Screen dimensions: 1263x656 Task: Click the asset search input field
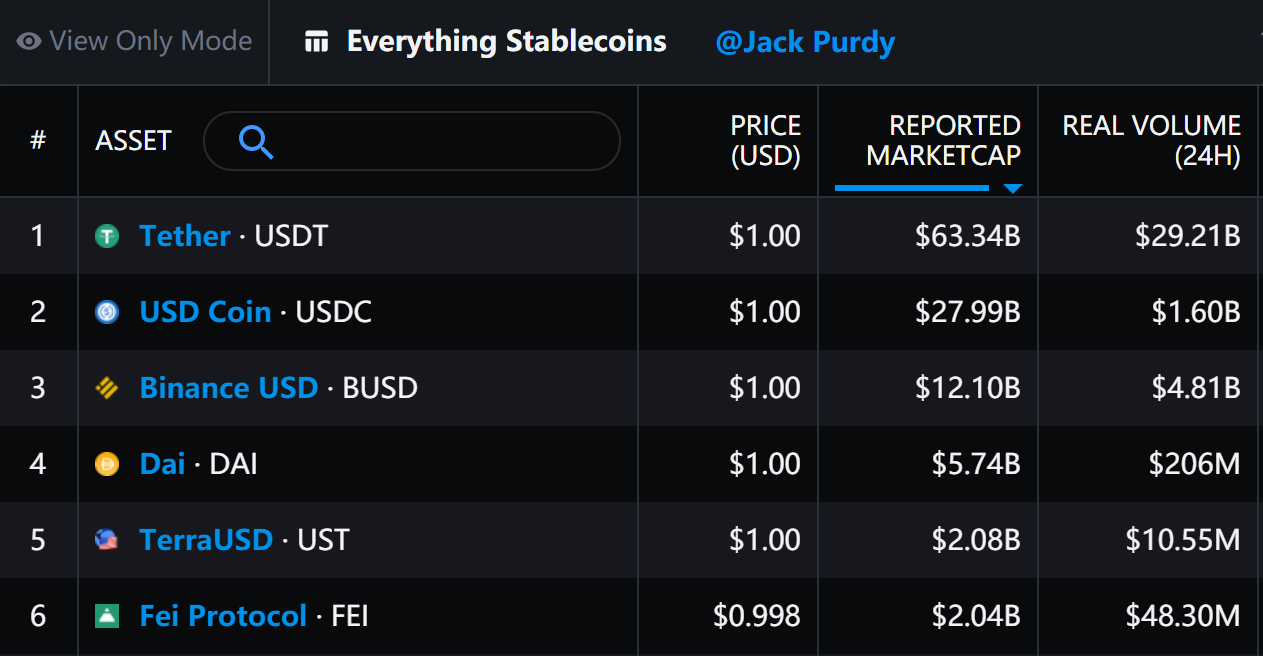412,141
